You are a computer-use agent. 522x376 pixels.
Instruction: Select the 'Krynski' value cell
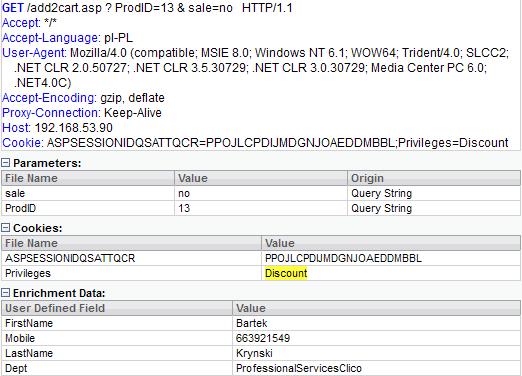pyautogui.click(x=376, y=353)
